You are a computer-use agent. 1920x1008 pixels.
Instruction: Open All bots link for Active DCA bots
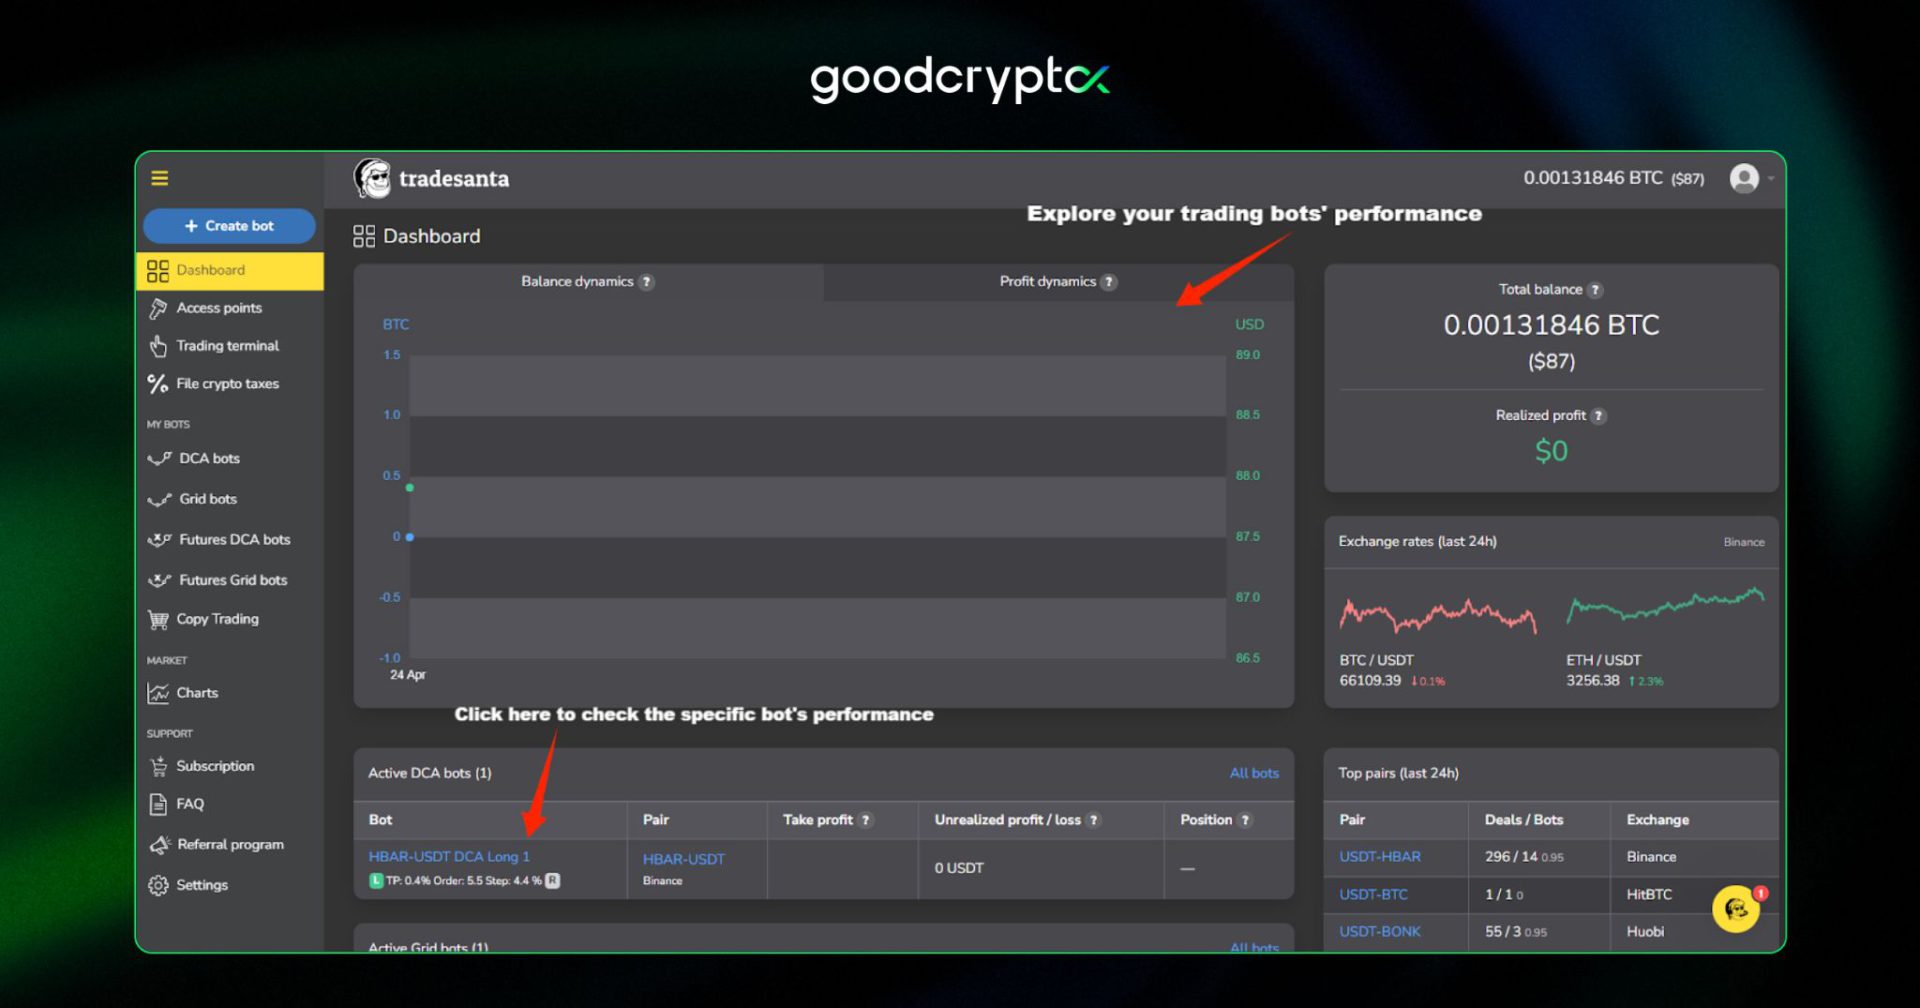pos(1254,773)
